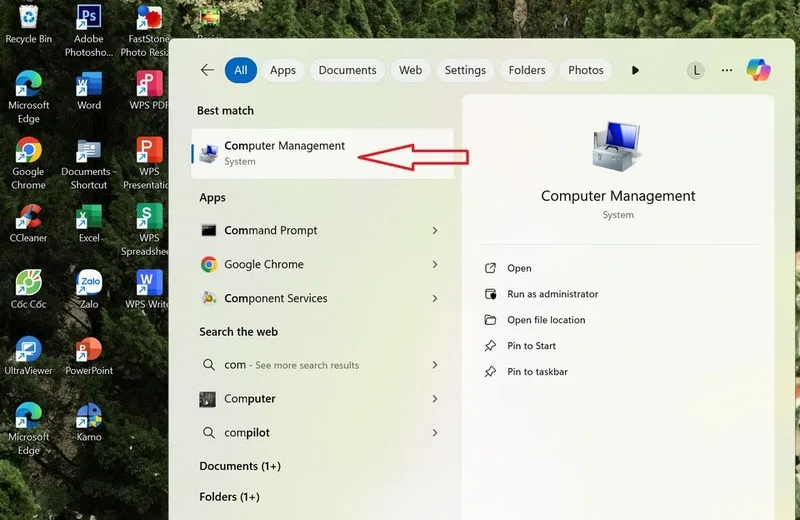Click large Computer Management icon in preview pane
Image resolution: width=800 pixels, height=520 pixels.
617,146
